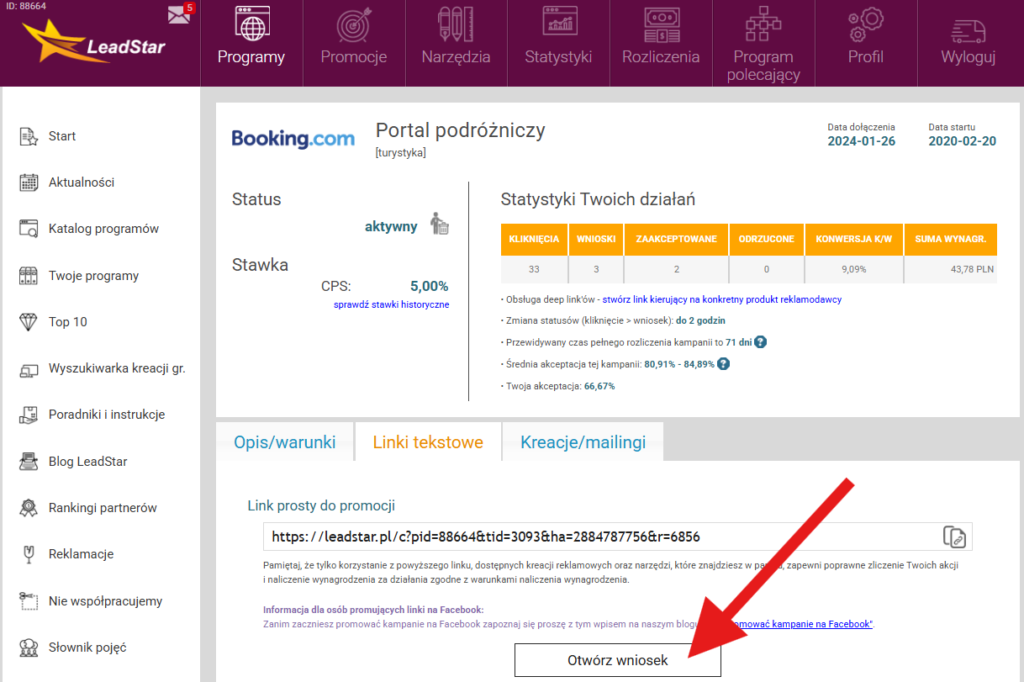Click the Otwórz wniosek button
The image size is (1024, 682).
(x=617, y=660)
